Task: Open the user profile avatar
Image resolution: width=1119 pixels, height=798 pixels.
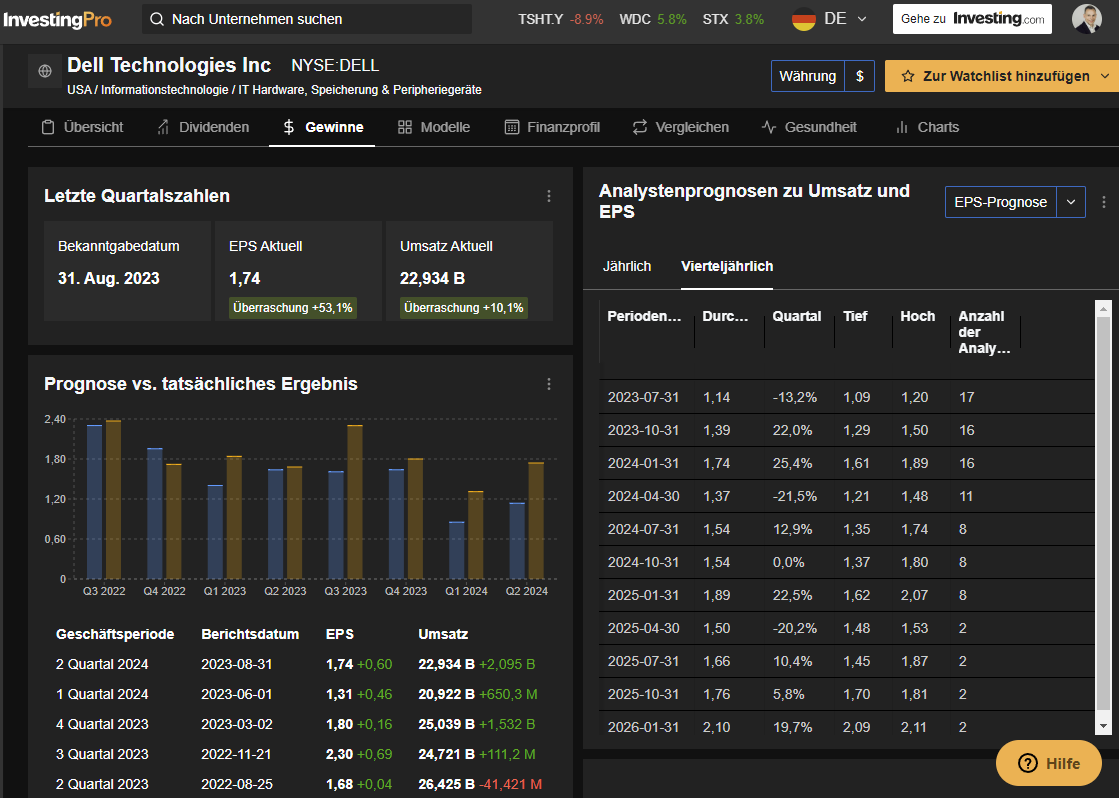Action: pyautogui.click(x=1087, y=19)
